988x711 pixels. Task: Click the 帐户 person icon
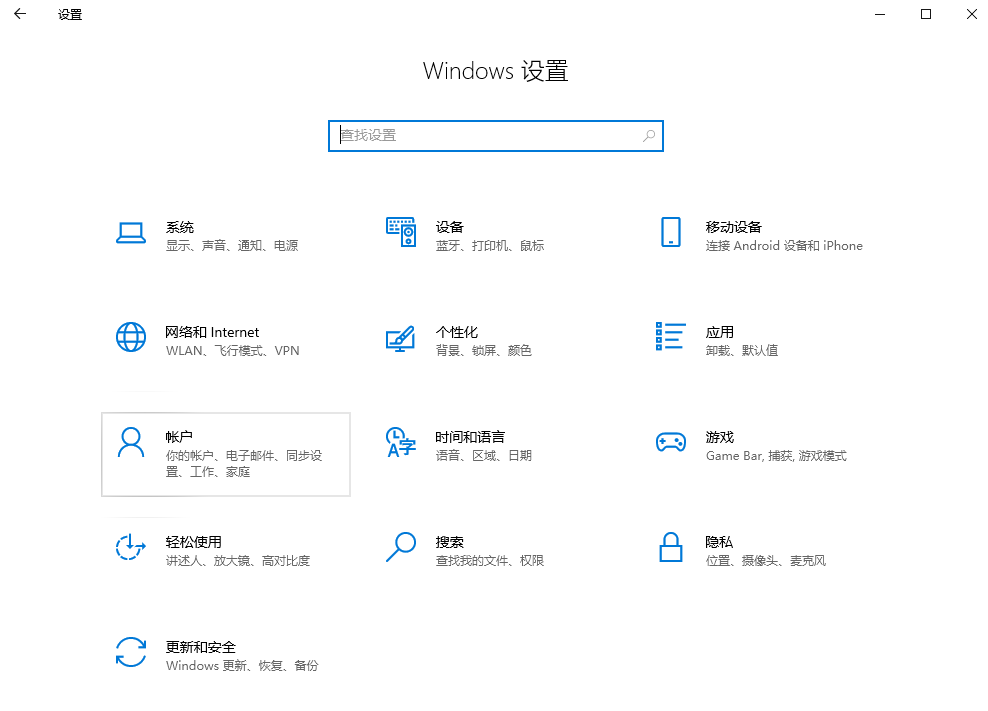tap(131, 442)
